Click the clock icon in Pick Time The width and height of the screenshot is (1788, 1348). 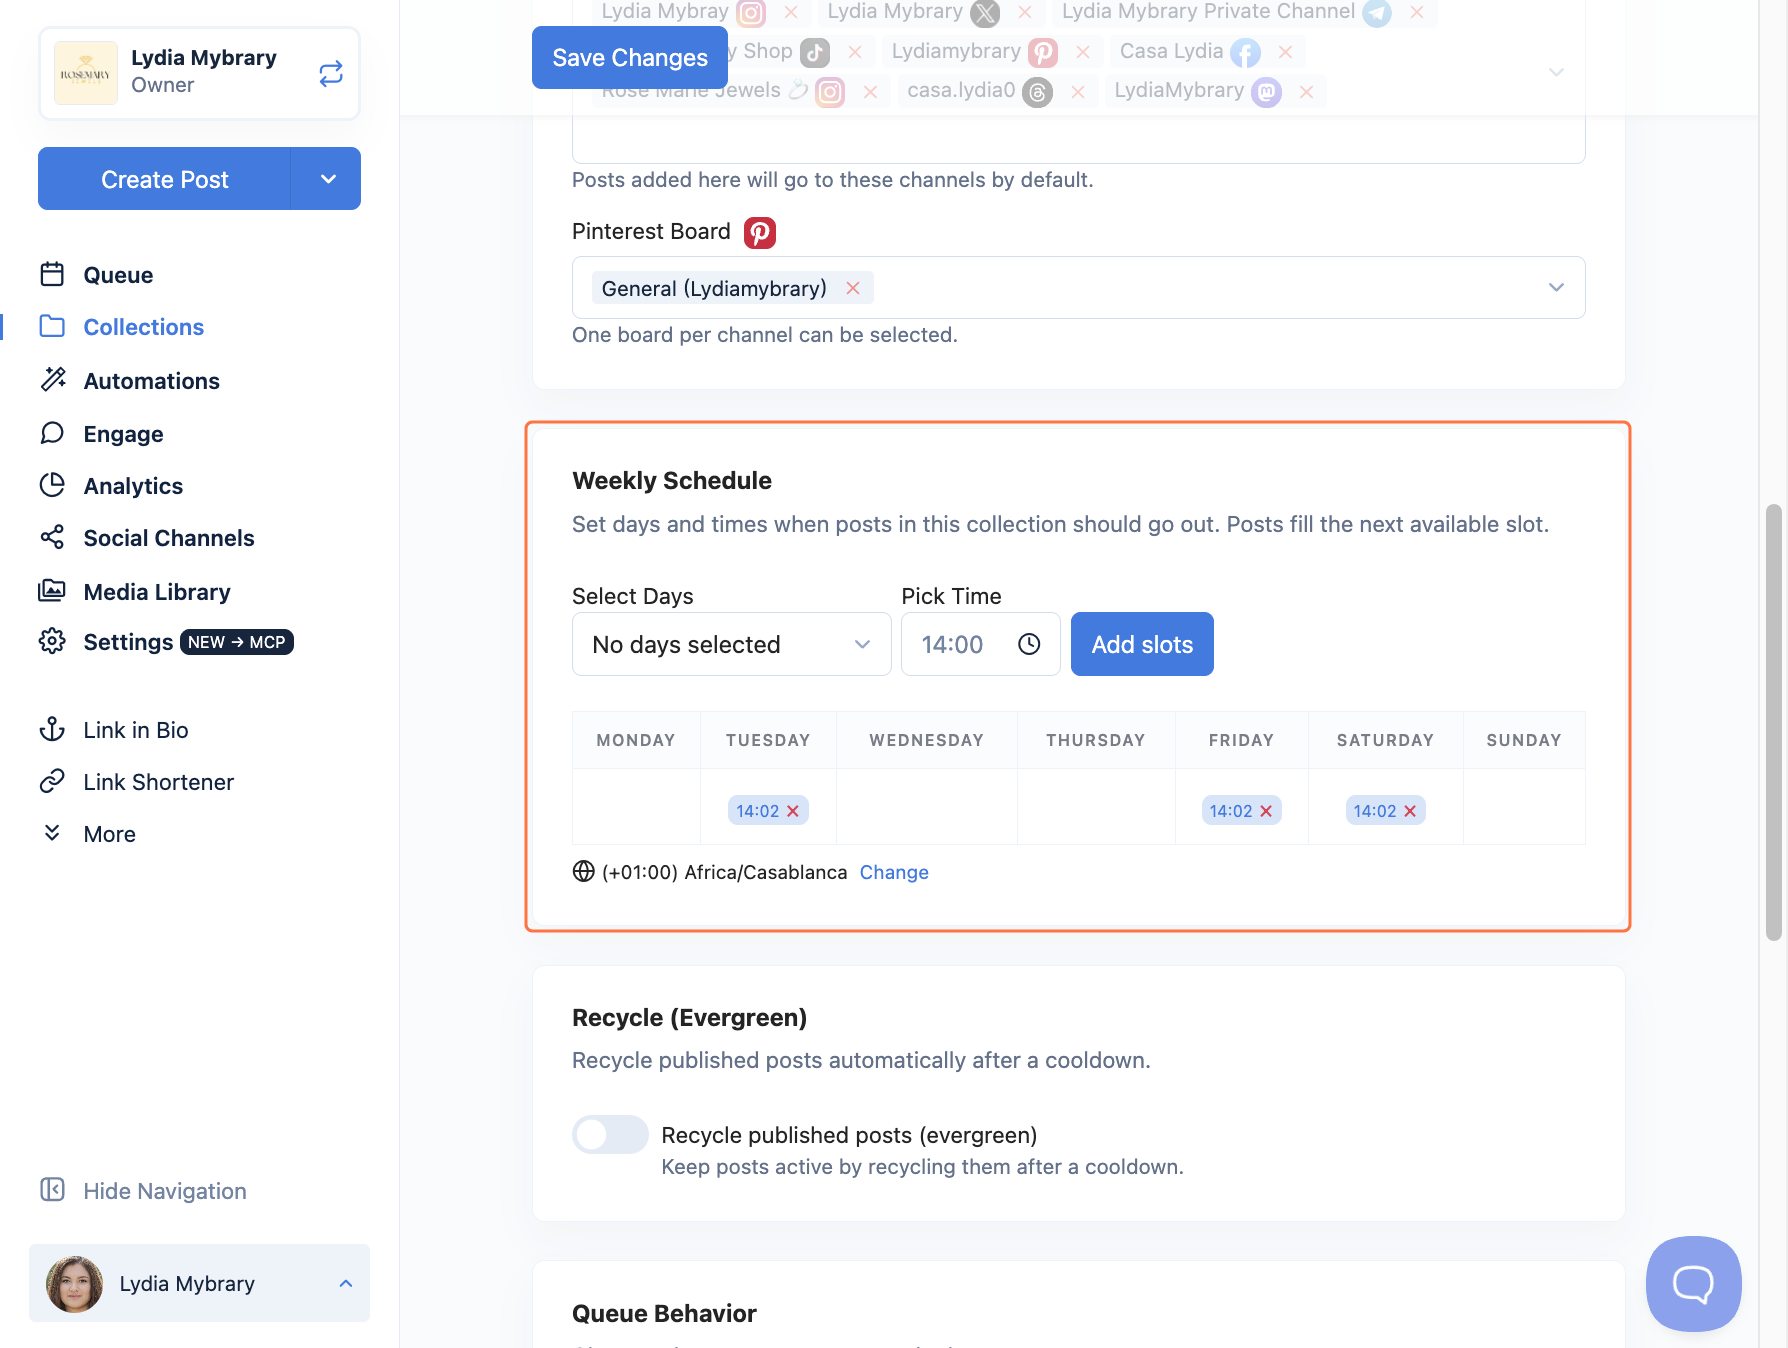click(x=1029, y=644)
